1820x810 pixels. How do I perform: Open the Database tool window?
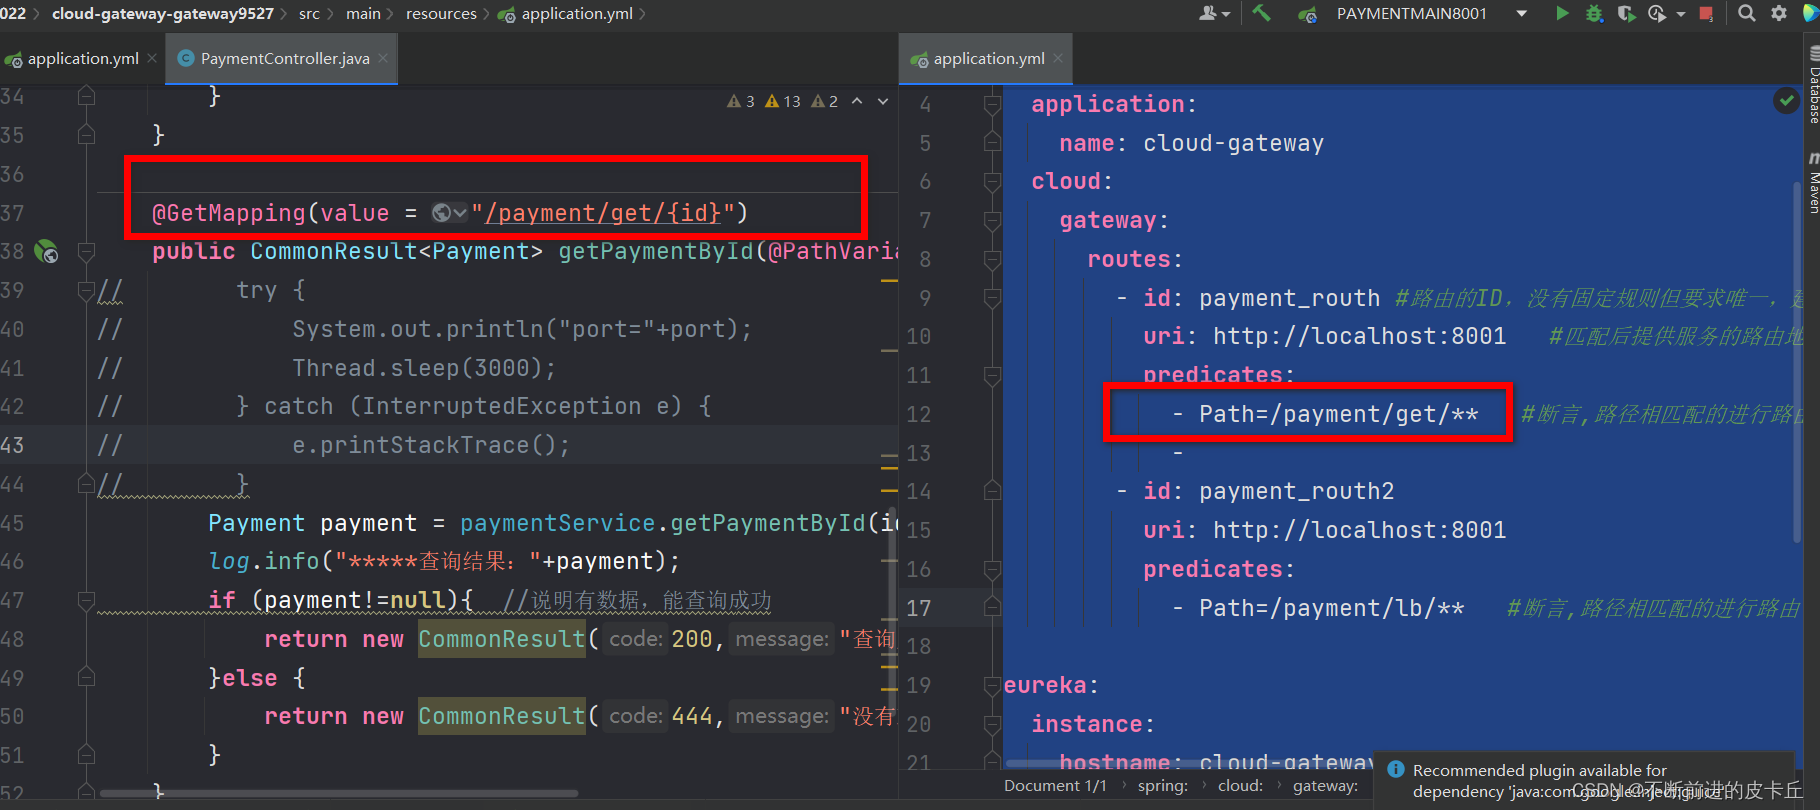(x=1812, y=85)
